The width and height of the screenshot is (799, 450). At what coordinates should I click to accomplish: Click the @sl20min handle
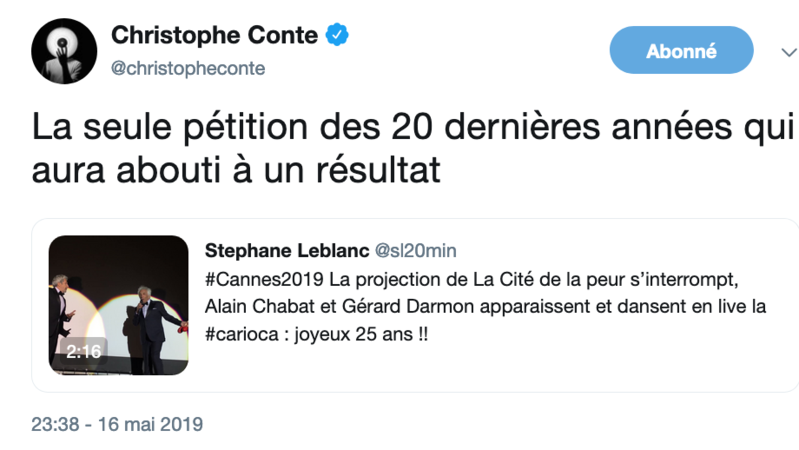415,250
